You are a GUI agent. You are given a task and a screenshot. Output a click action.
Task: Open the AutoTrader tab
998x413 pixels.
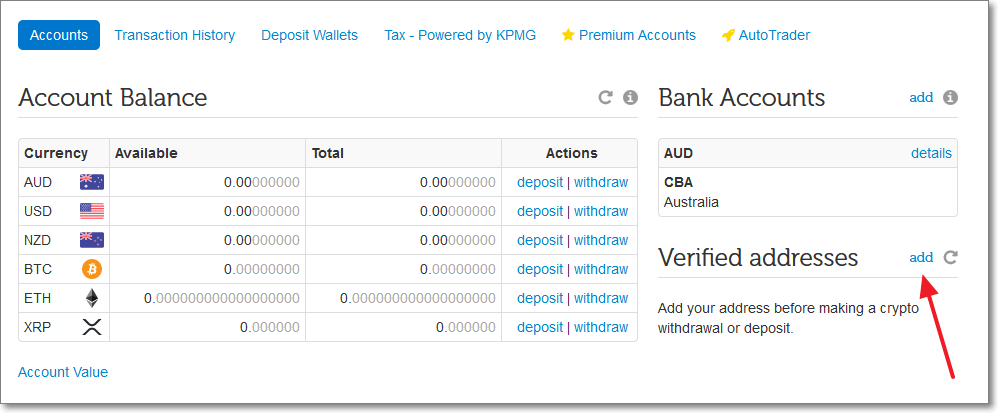[x=766, y=35]
